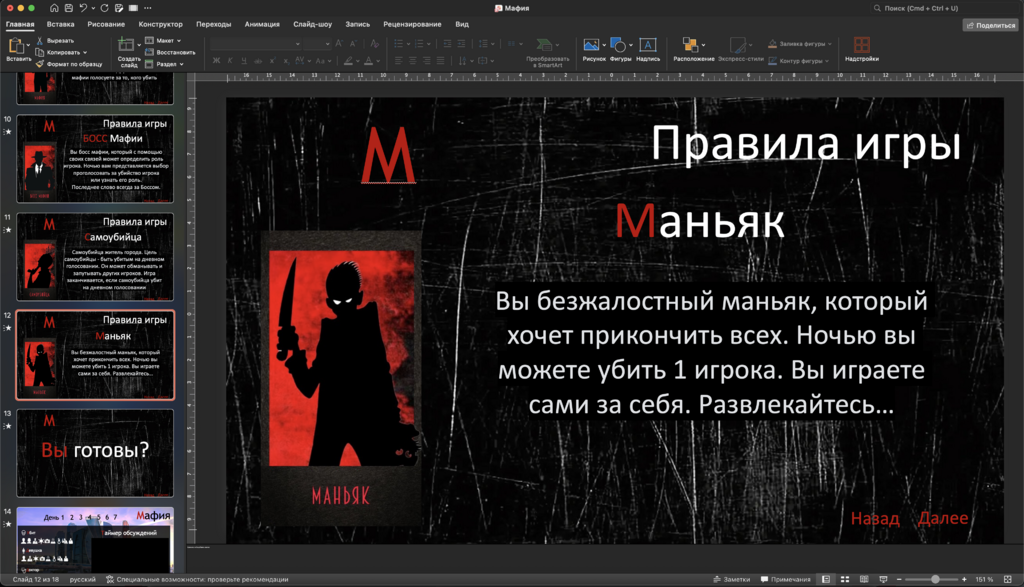Open the Конструктор tab
Image resolution: width=1024 pixels, height=587 pixels.
point(160,24)
